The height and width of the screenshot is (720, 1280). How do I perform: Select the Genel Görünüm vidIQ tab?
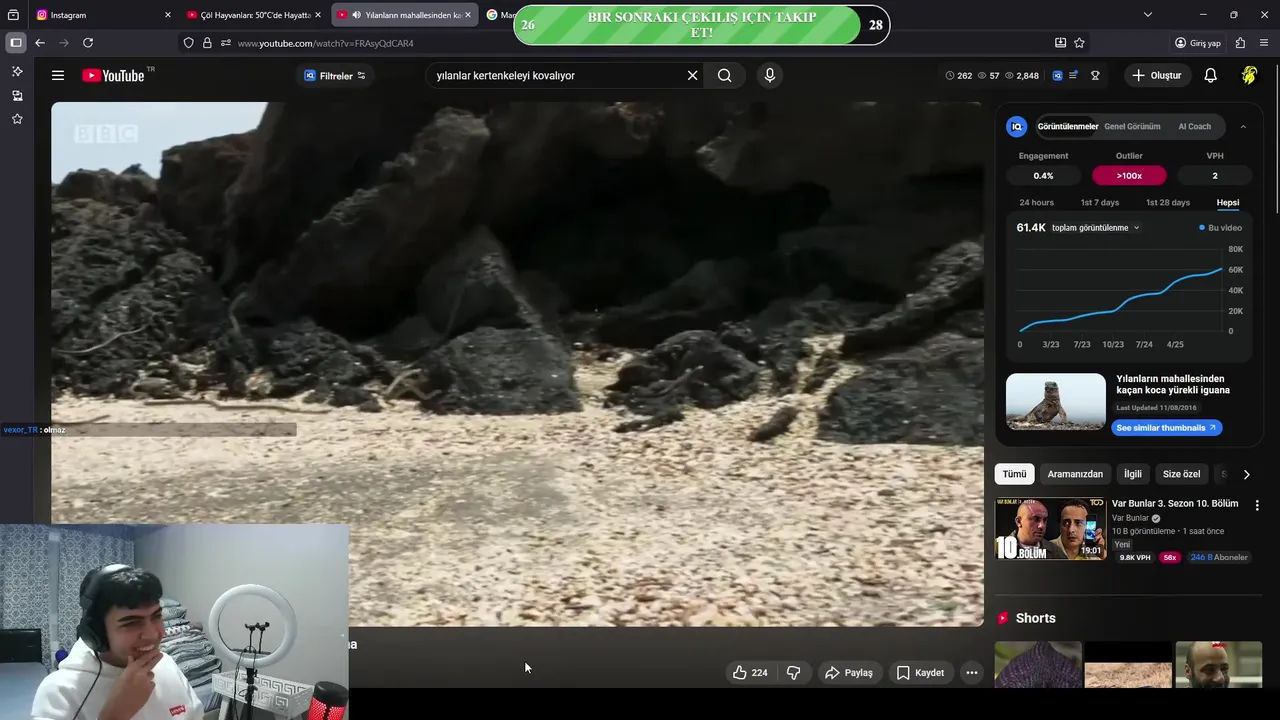tap(1132, 127)
